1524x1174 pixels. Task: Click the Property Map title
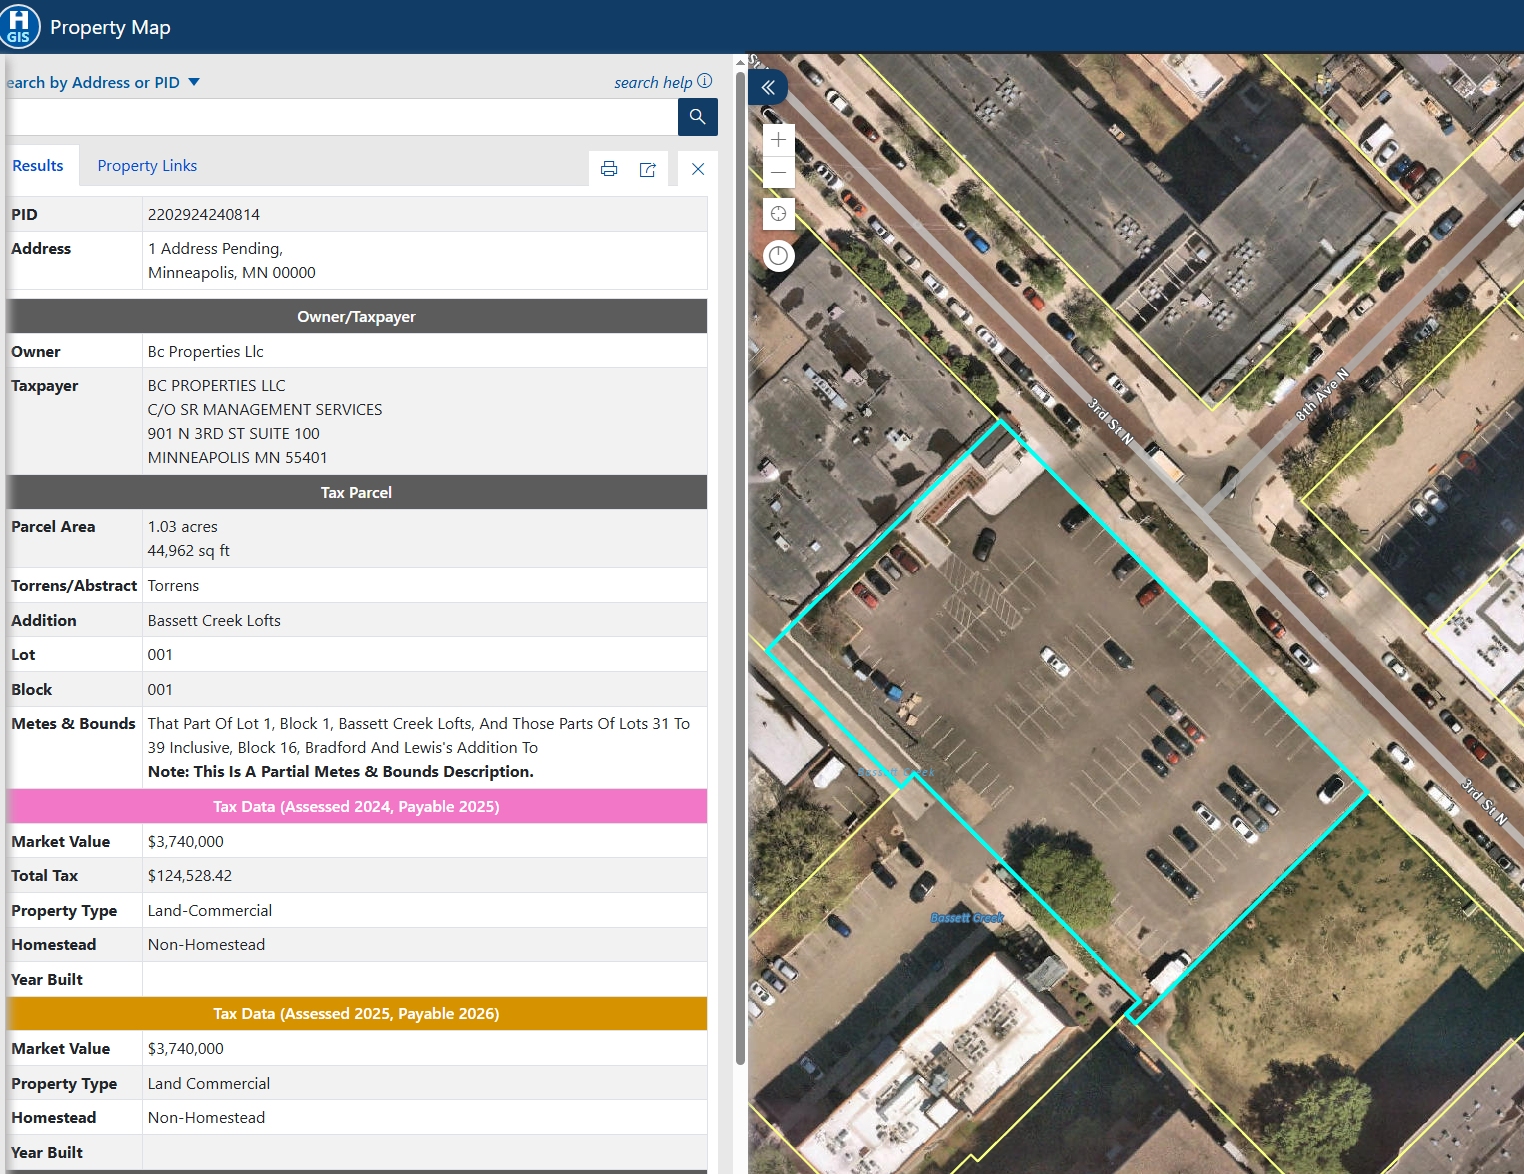click(110, 27)
